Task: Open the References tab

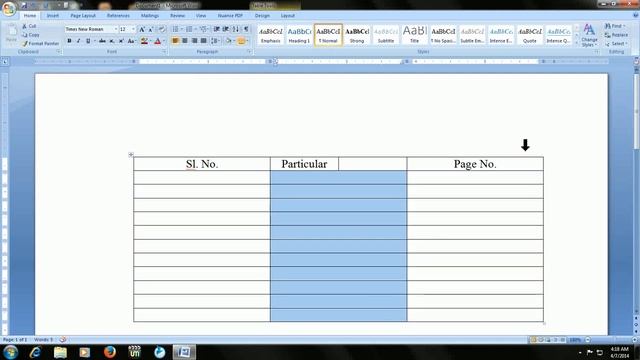Action: 118,16
